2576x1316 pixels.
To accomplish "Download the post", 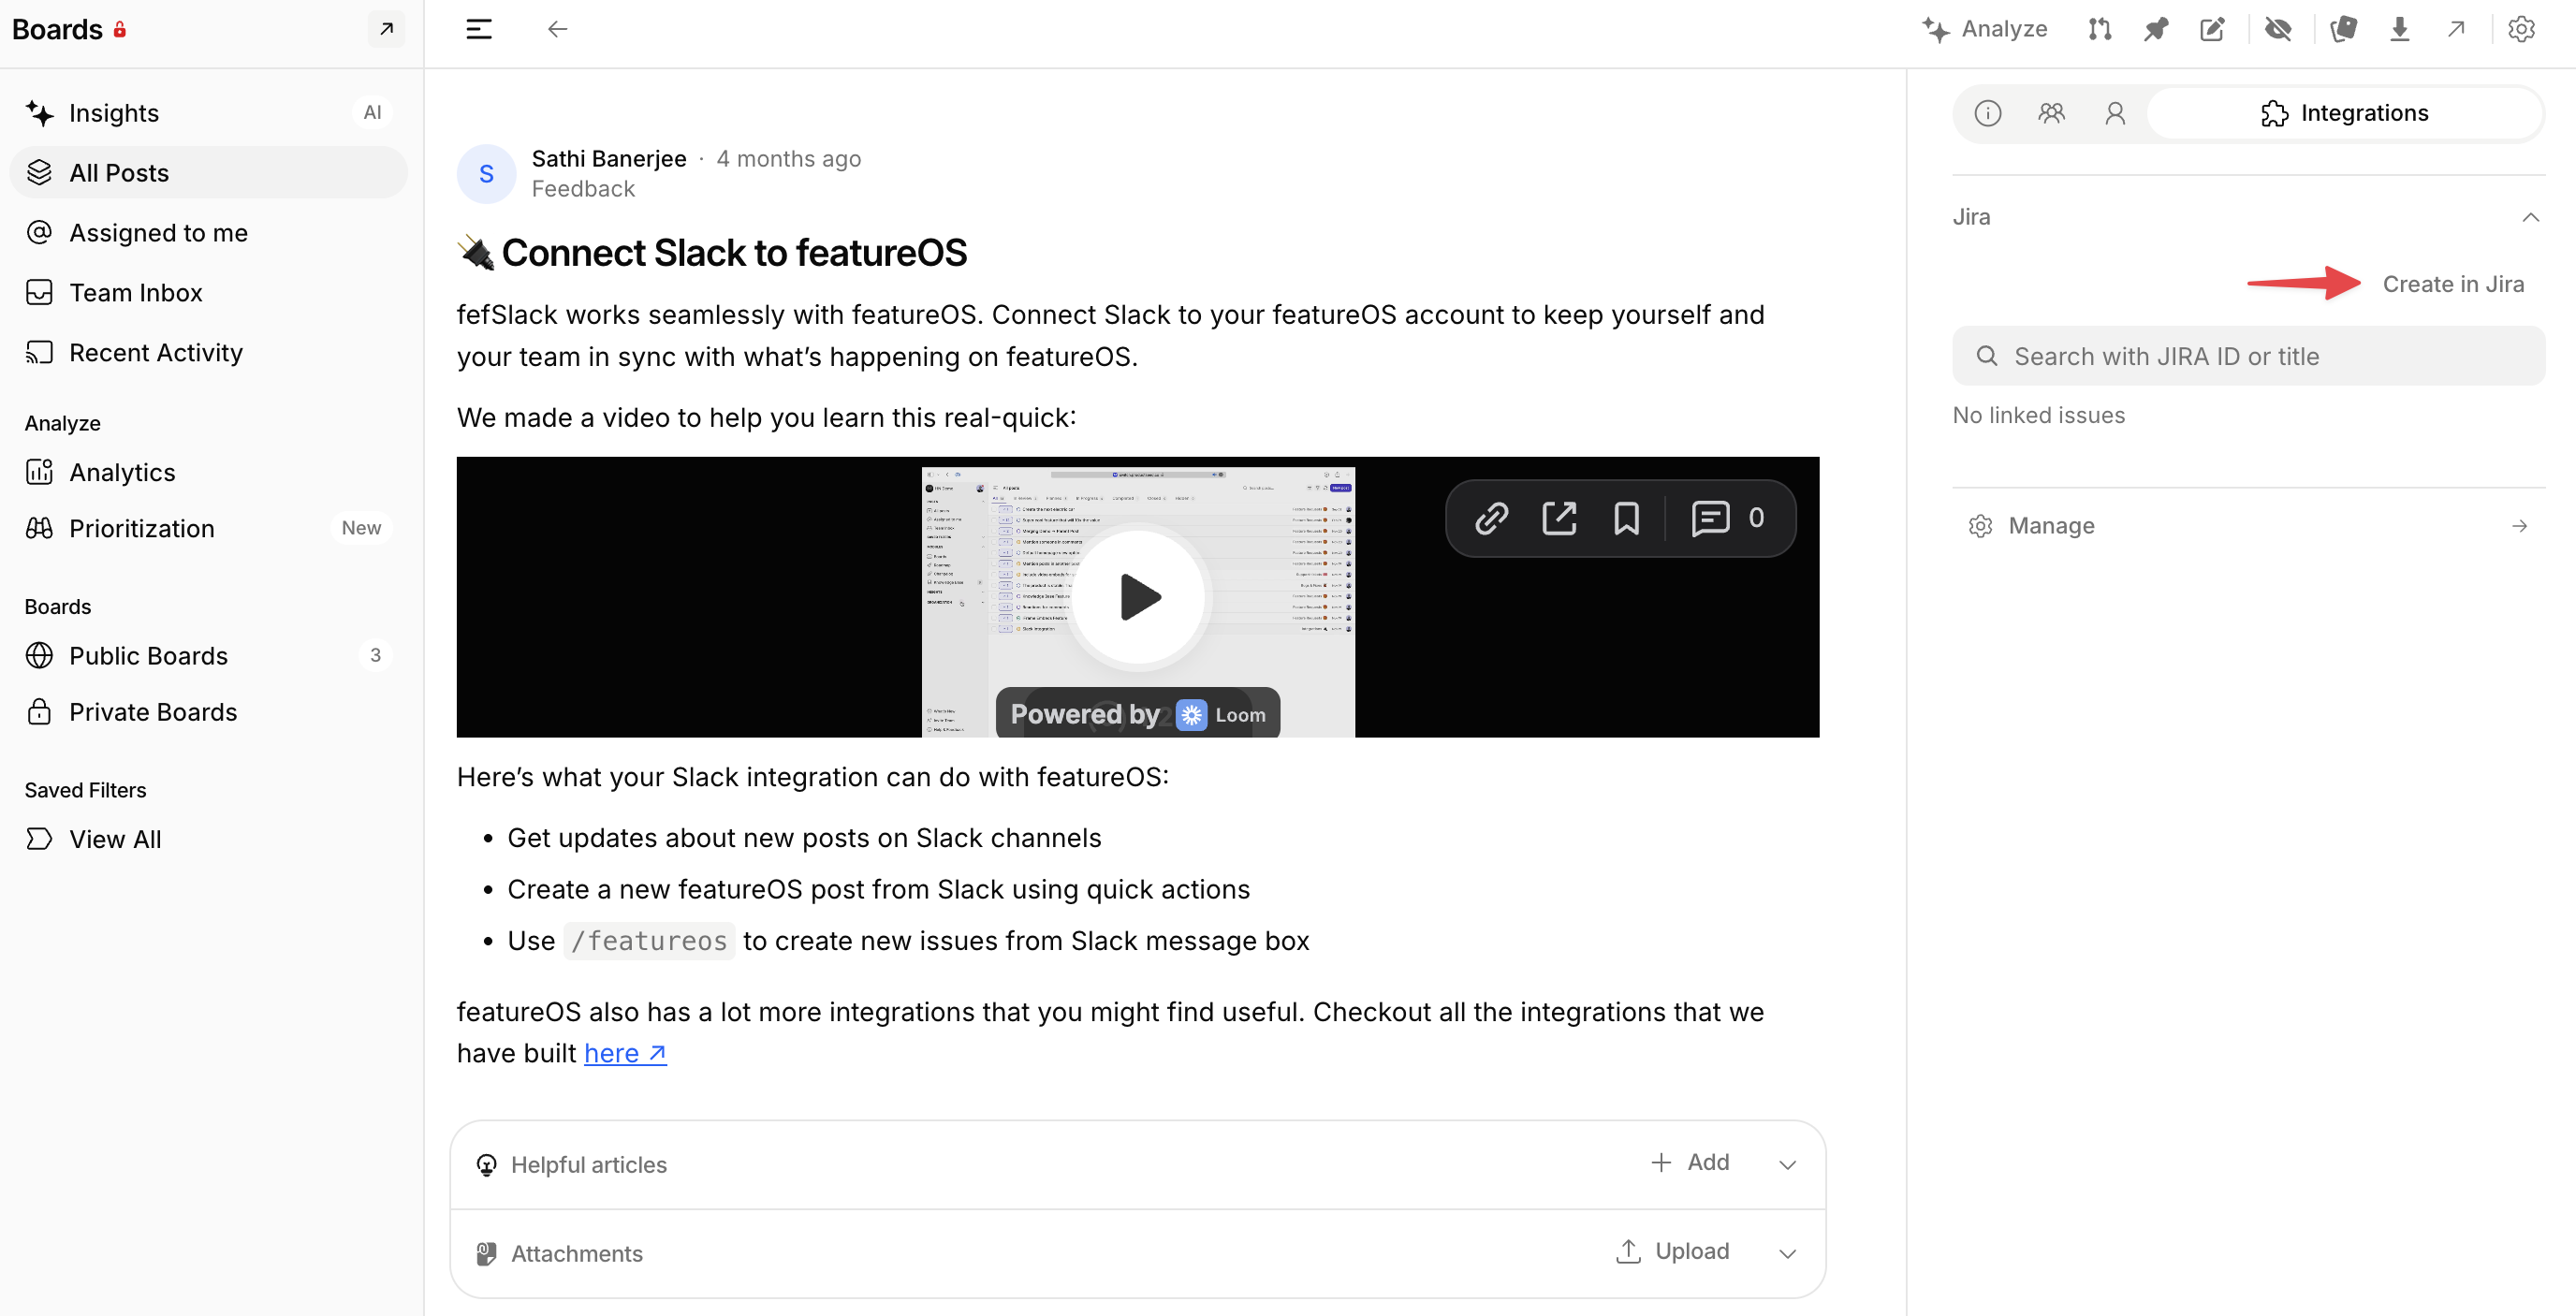I will (2399, 29).
